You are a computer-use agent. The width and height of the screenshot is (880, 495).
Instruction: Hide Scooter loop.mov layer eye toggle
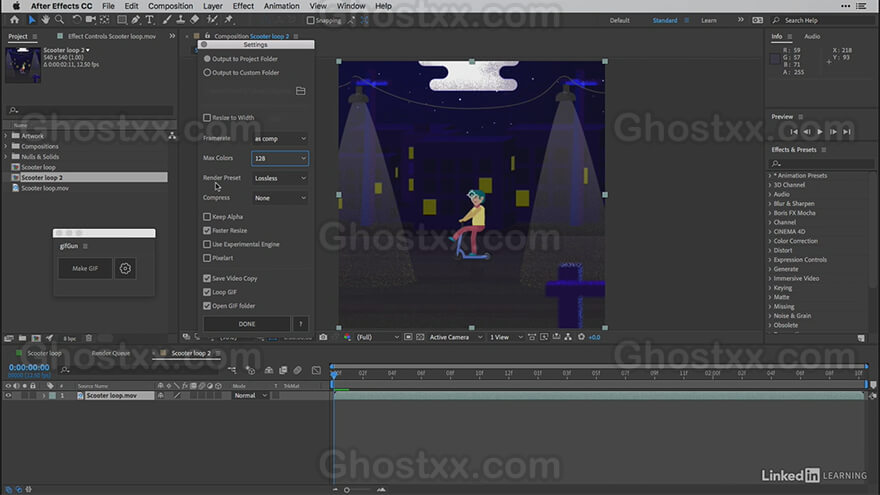click(x=8, y=396)
